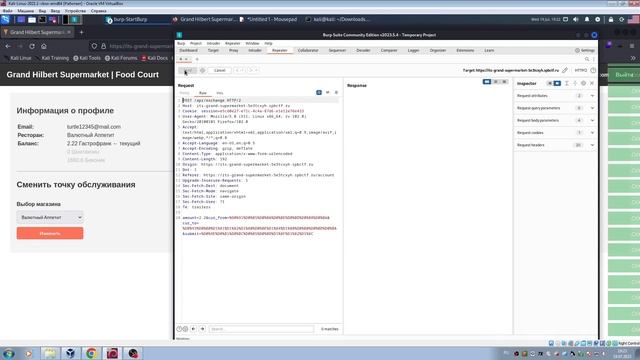Open the restaurant selection dropdown in browser
640x360 pixels.
(50, 218)
